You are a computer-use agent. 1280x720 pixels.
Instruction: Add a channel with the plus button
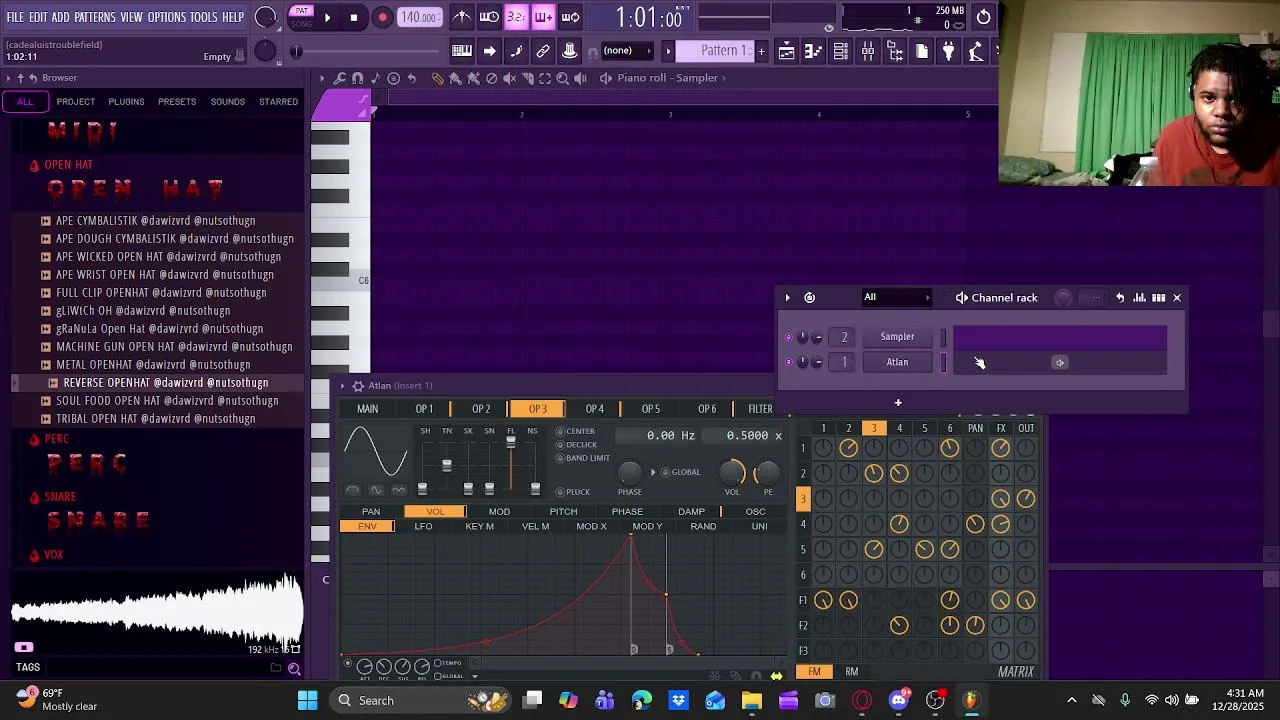click(x=898, y=403)
